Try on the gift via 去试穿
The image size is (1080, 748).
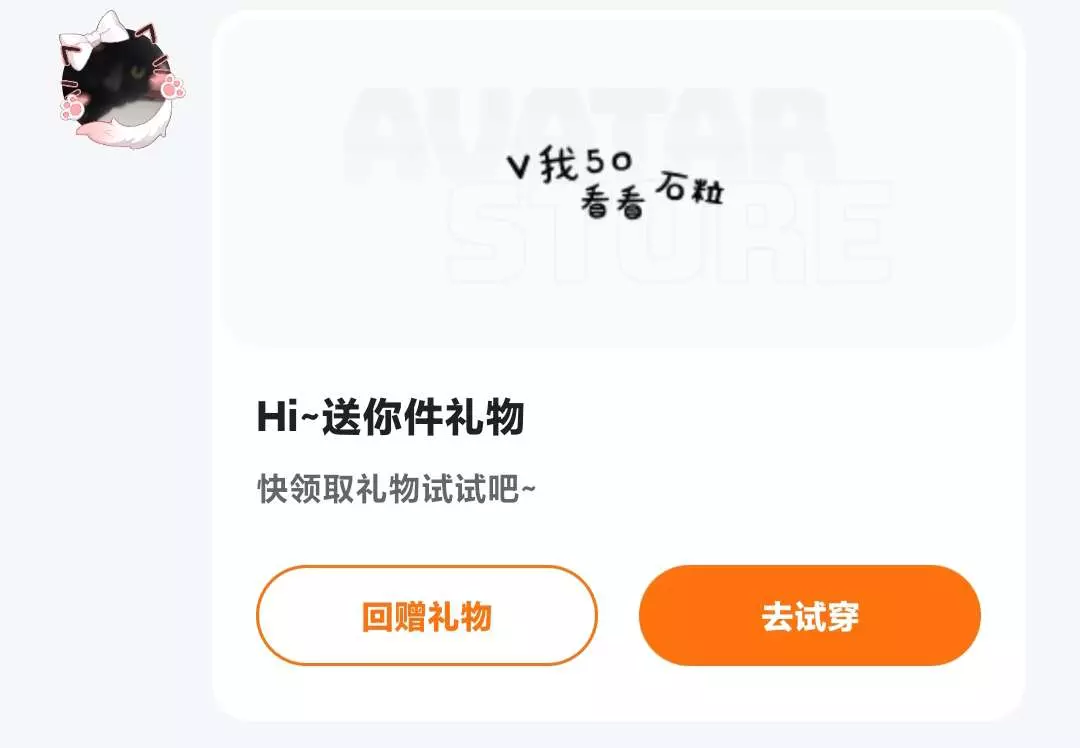point(809,616)
